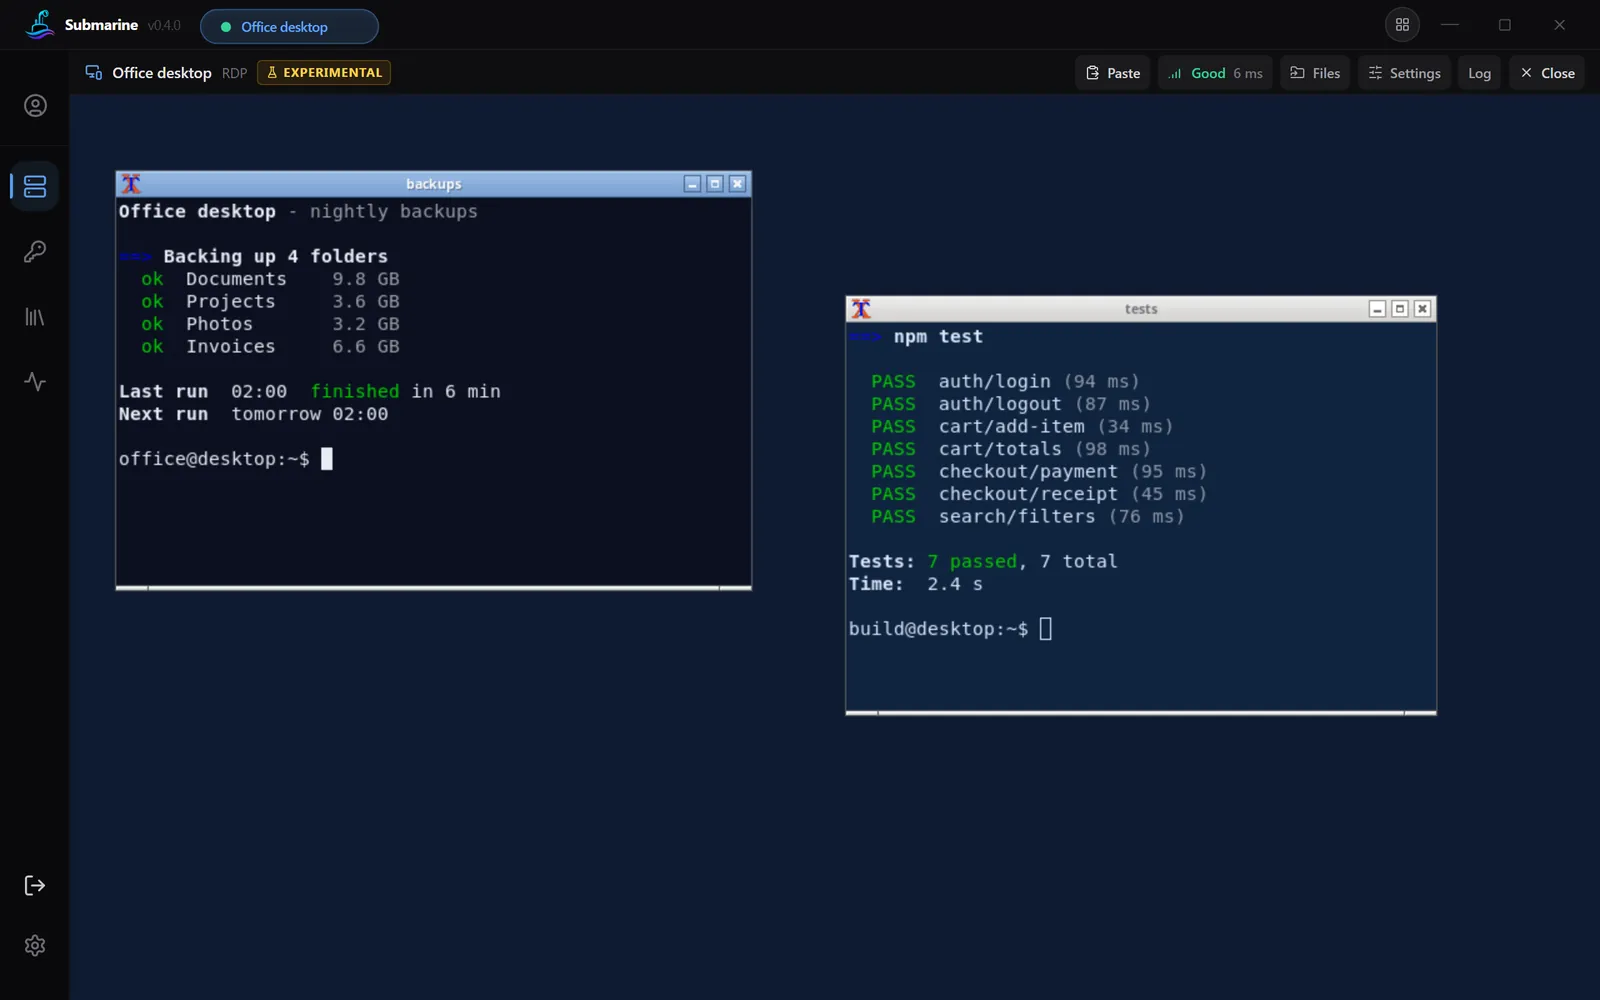Switch to the Office desktop session tab
The width and height of the screenshot is (1600, 1000).
[x=289, y=27]
